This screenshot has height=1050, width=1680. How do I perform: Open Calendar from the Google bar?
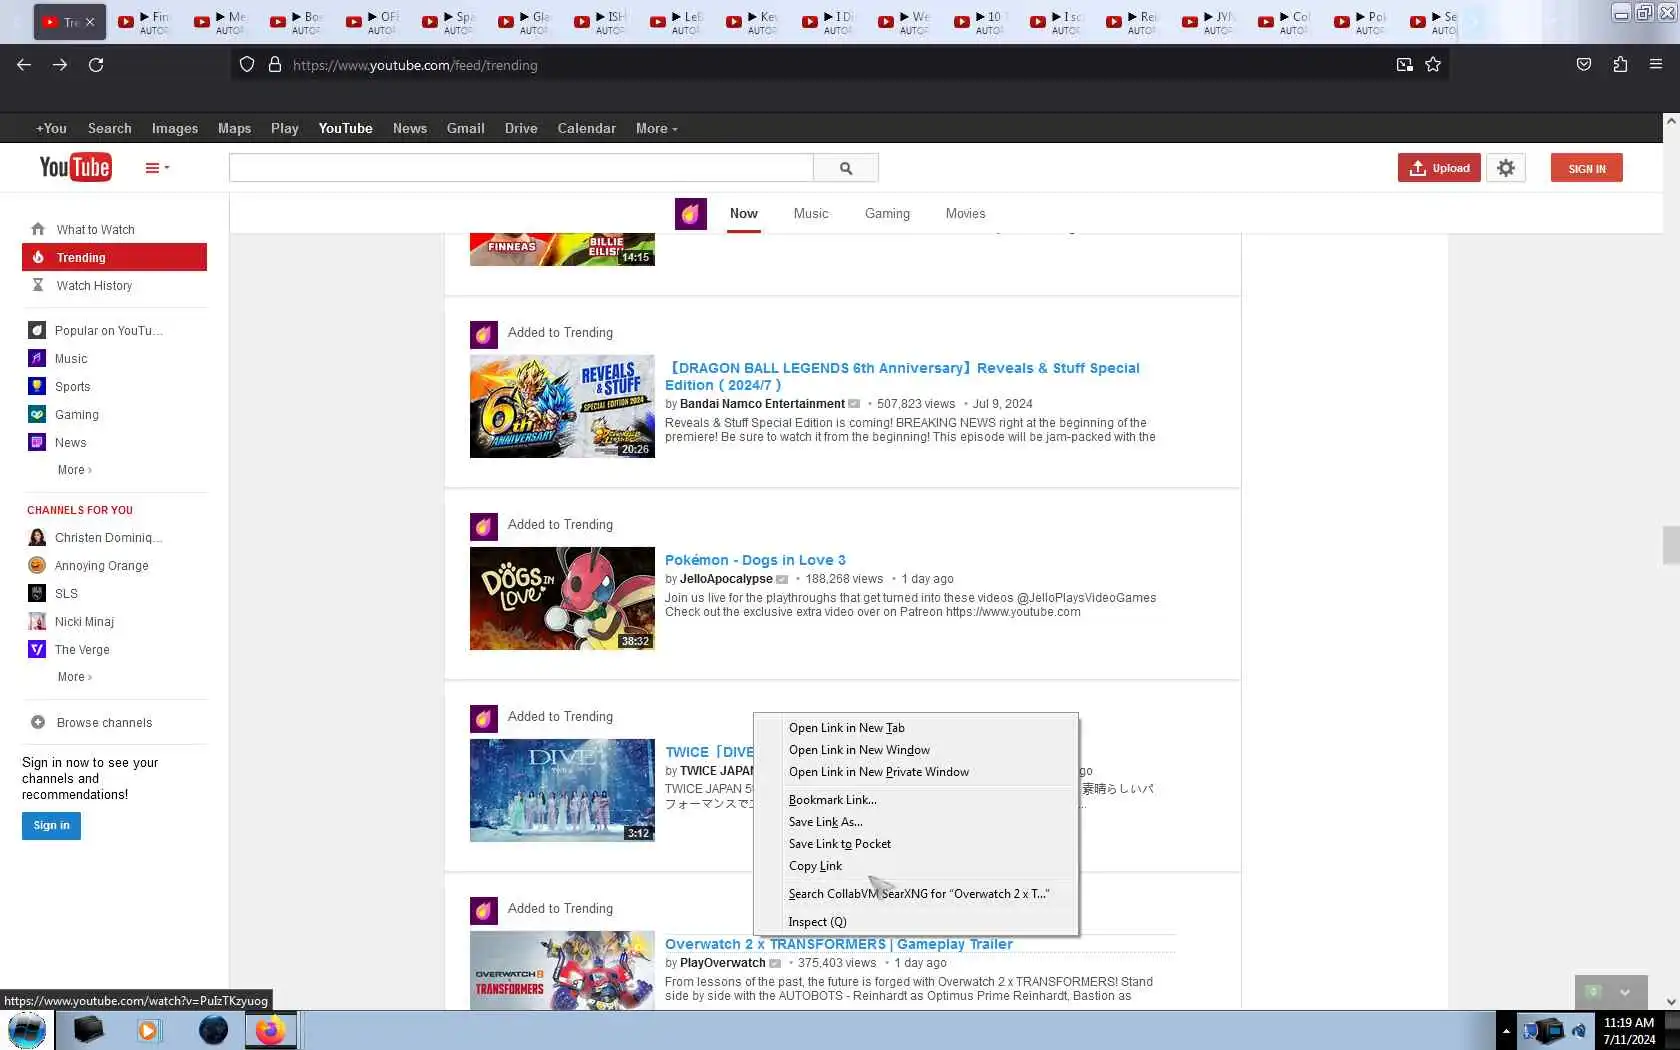click(586, 128)
